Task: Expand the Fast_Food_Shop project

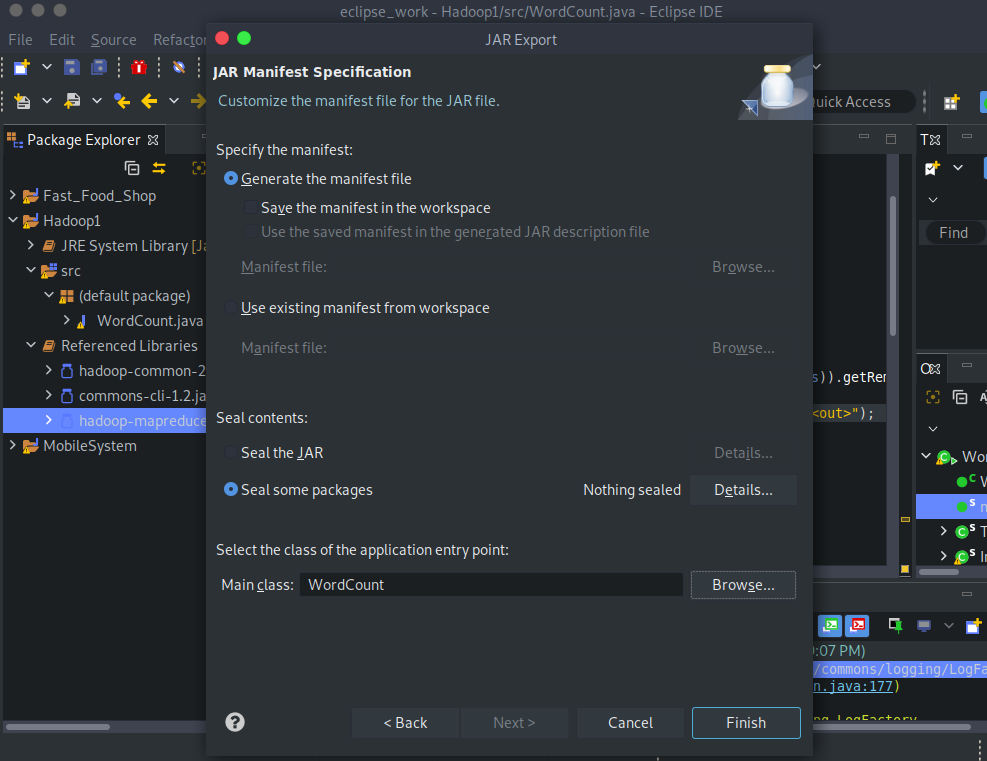Action: [13, 195]
